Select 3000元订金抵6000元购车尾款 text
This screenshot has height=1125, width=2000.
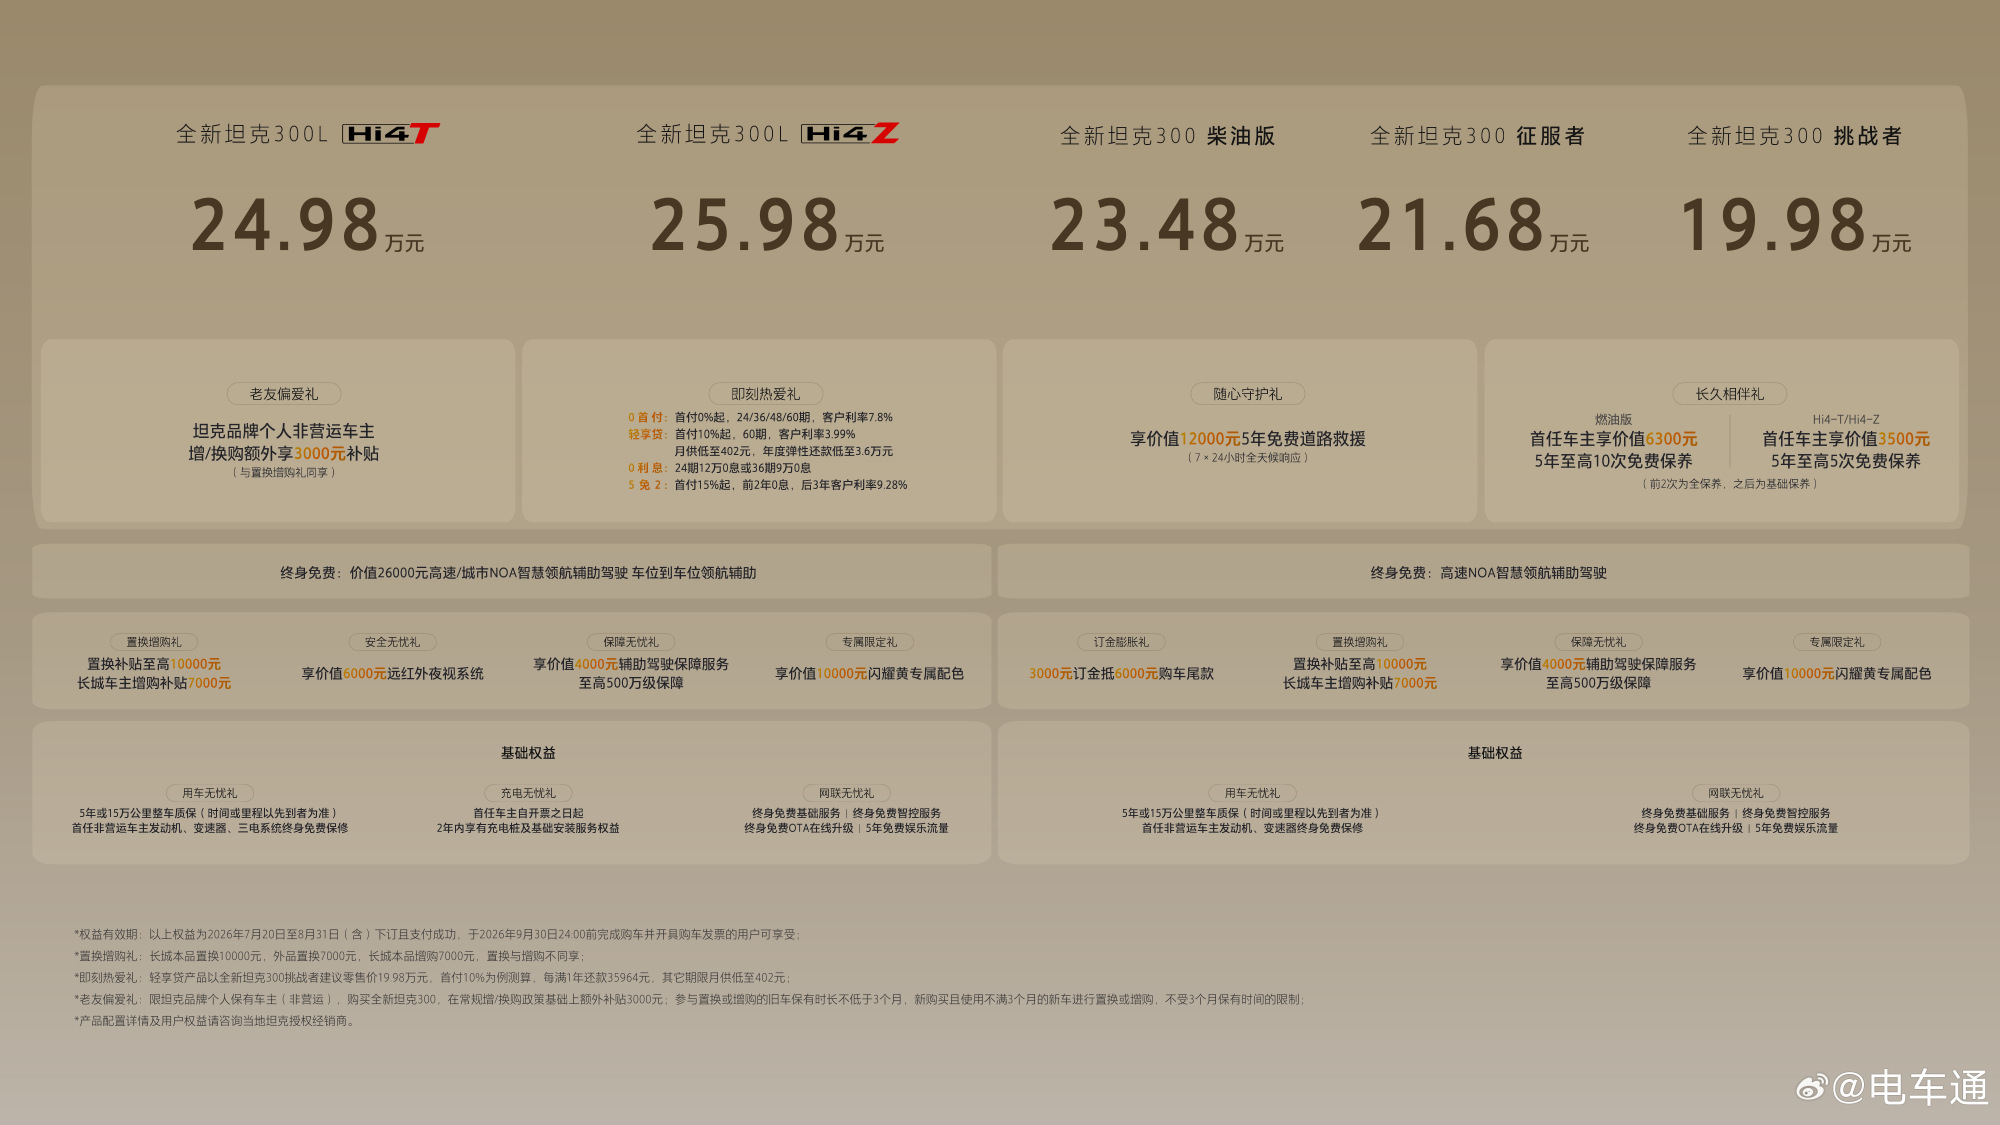click(1121, 674)
